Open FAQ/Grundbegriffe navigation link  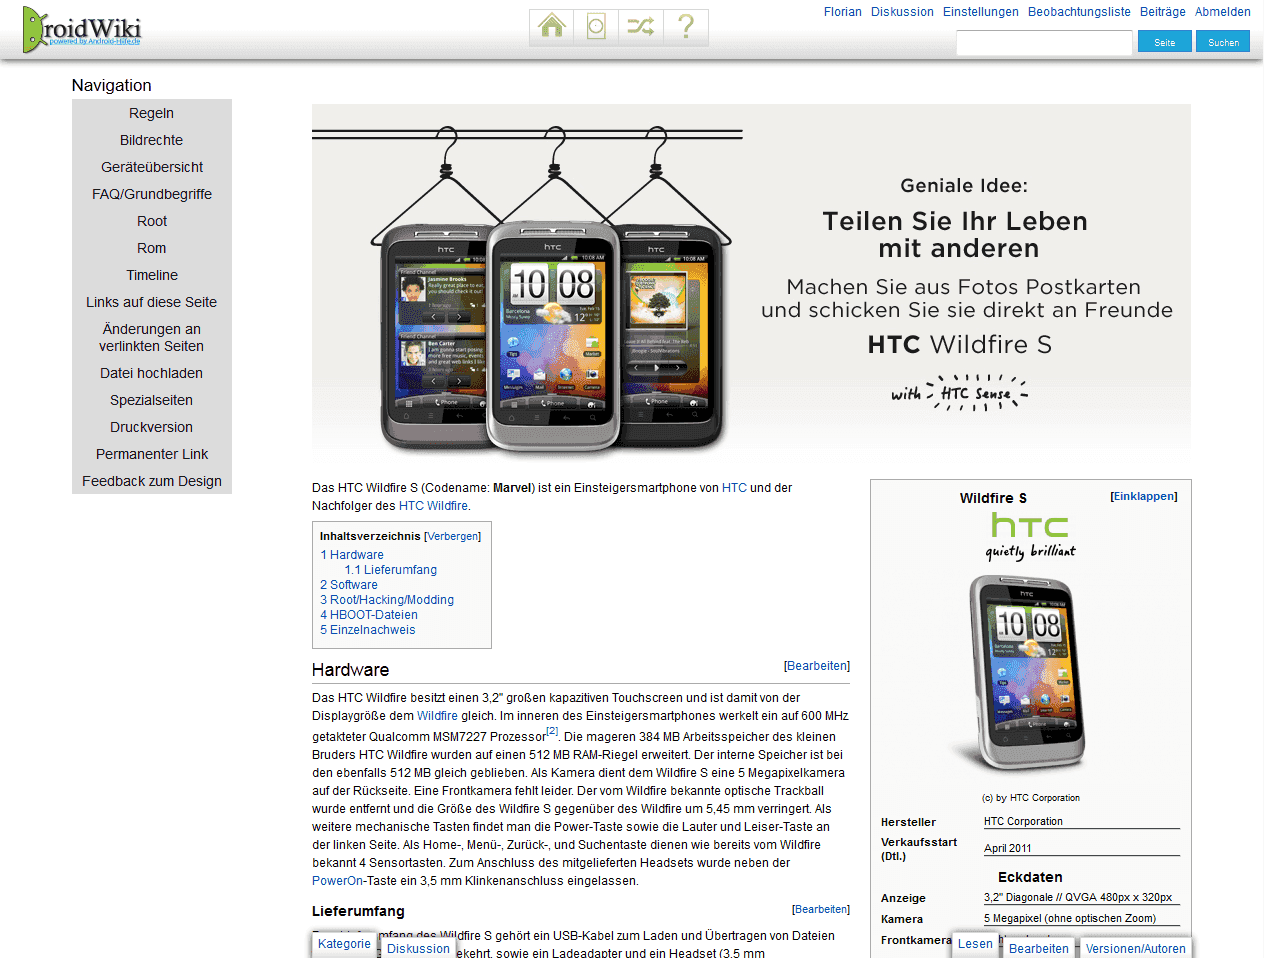[151, 194]
